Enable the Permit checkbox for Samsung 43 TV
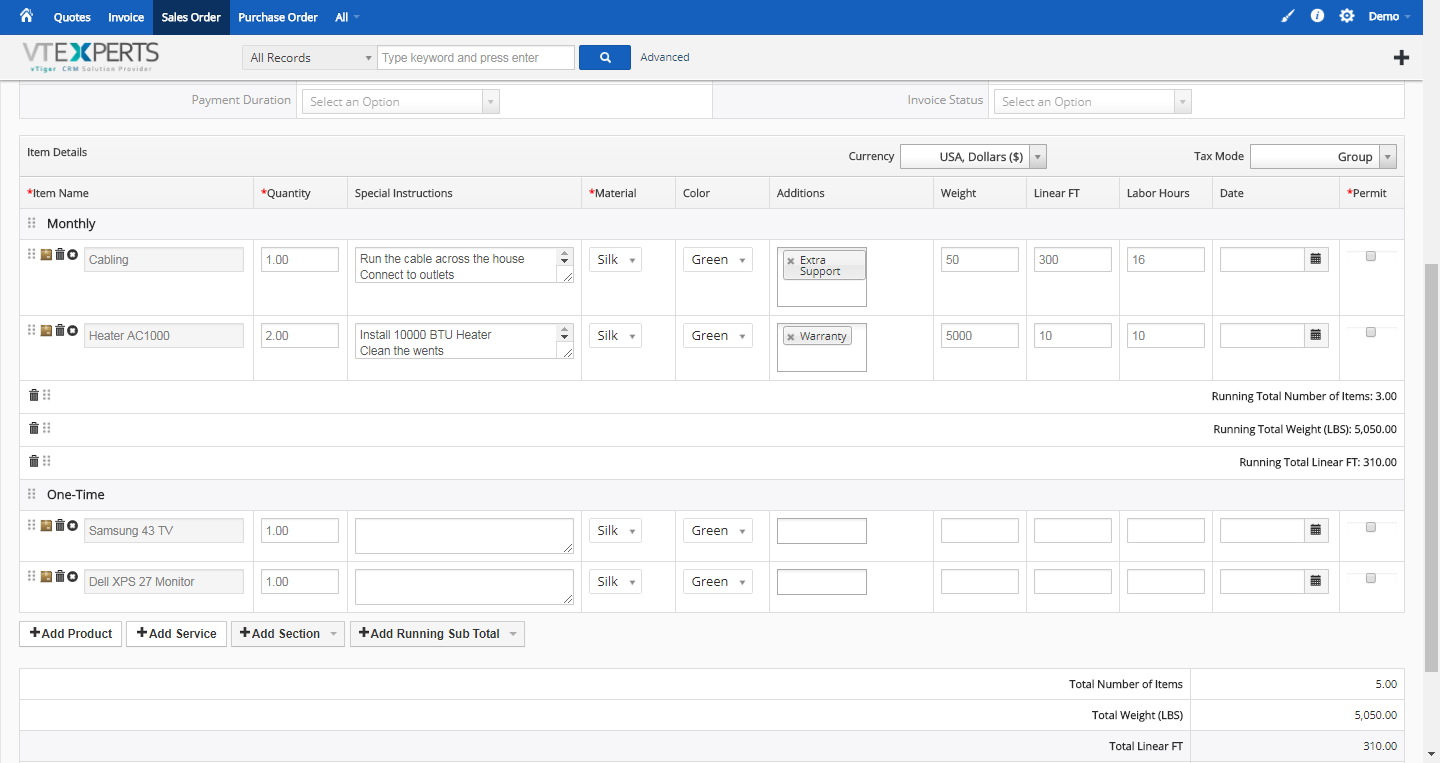 [1371, 526]
